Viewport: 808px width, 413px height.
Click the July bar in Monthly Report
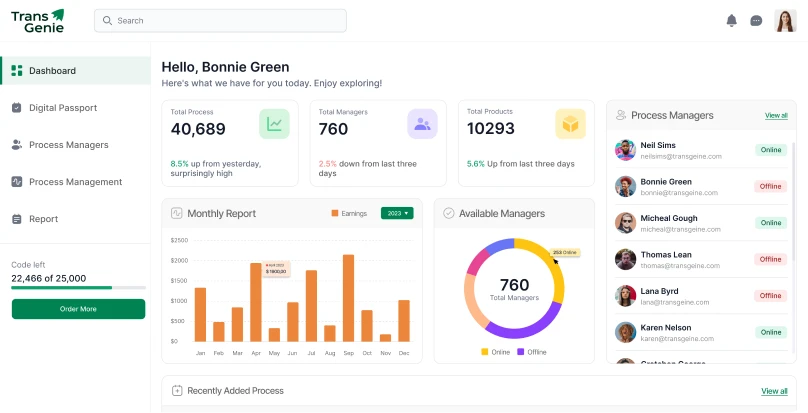(x=311, y=306)
